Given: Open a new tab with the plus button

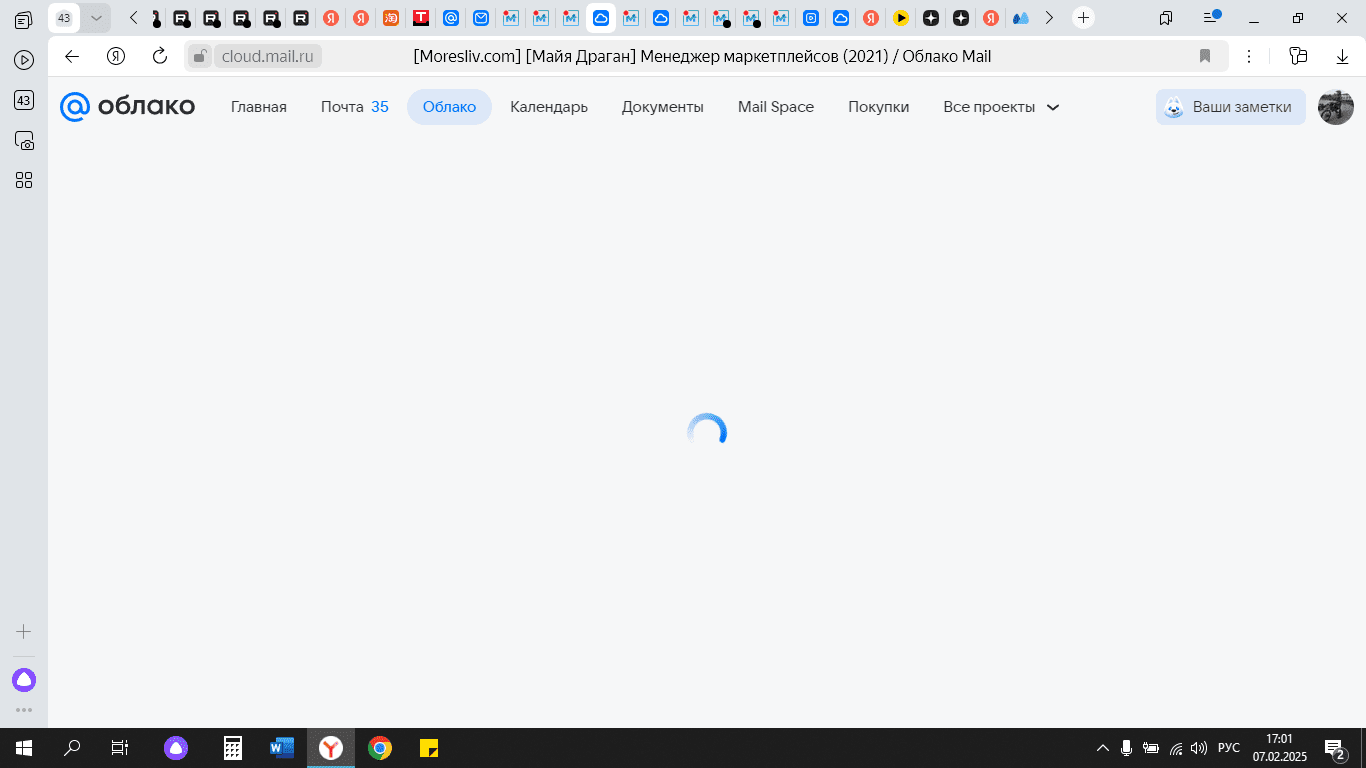Looking at the screenshot, I should point(1083,18).
